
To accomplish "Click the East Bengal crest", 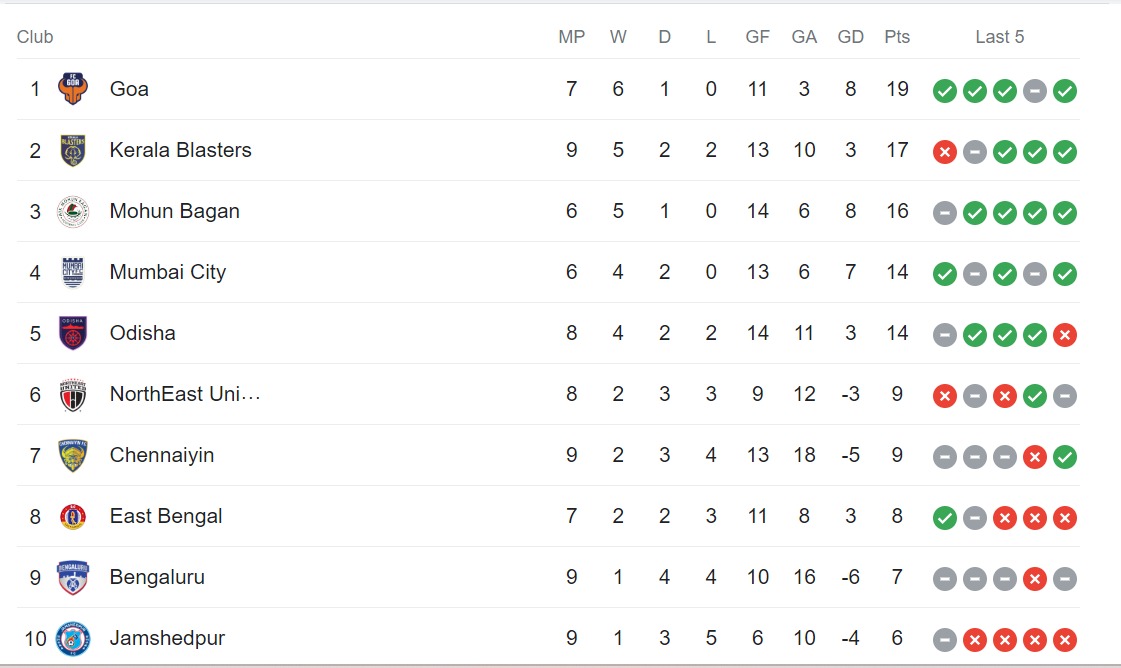I will (x=73, y=516).
